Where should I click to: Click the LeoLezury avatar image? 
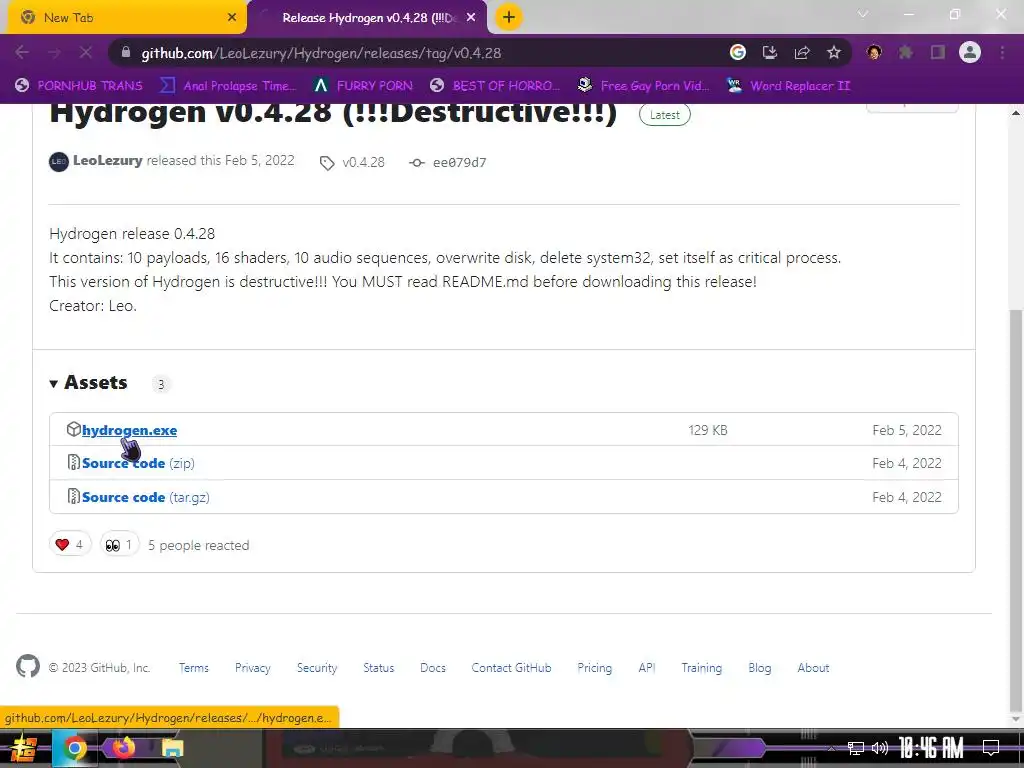point(59,161)
